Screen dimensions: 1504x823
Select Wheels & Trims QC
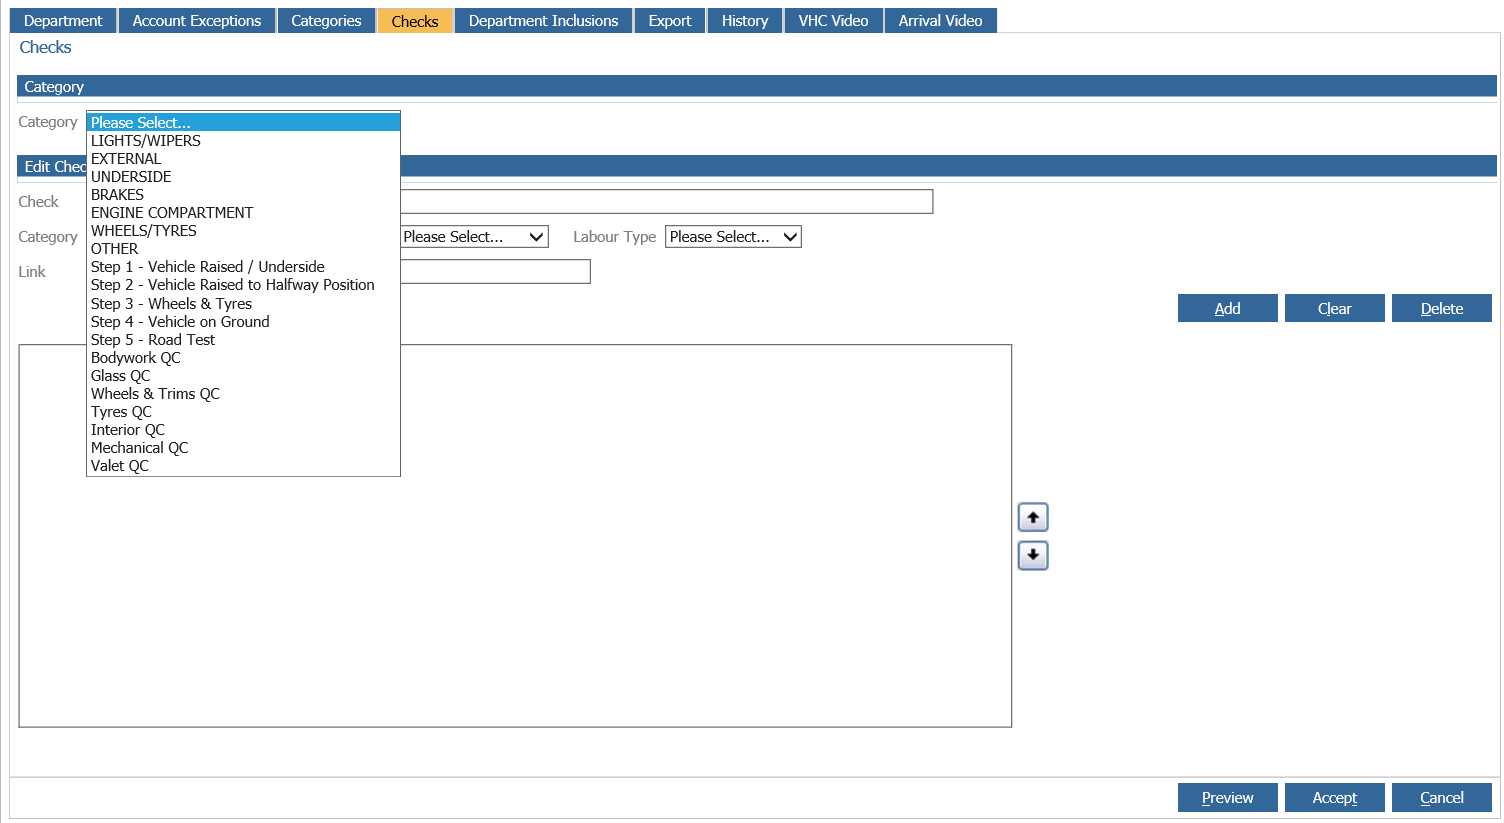pyautogui.click(x=243, y=393)
